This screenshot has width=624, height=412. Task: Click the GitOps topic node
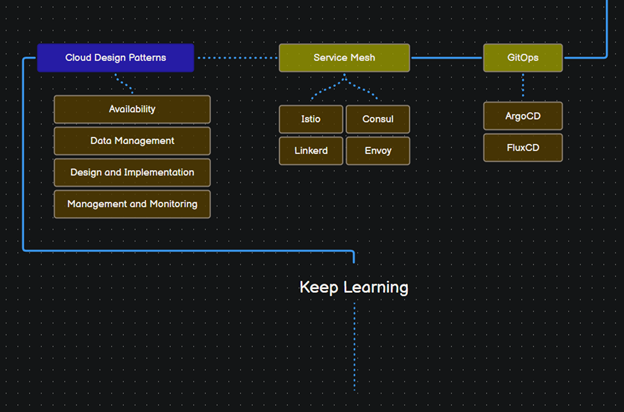click(x=522, y=58)
